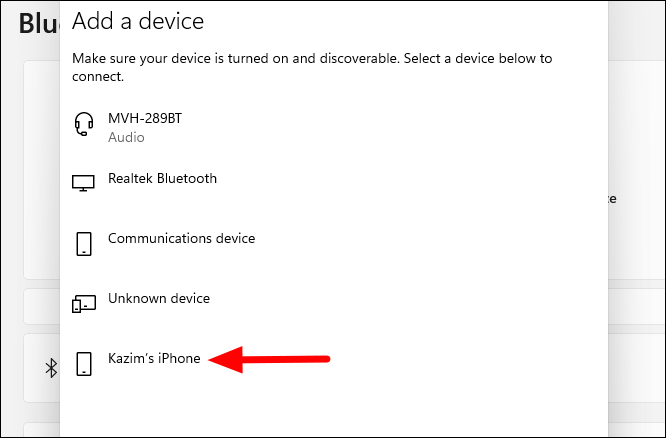Click the background panel containing Bluetooth symbol

tap(42, 368)
